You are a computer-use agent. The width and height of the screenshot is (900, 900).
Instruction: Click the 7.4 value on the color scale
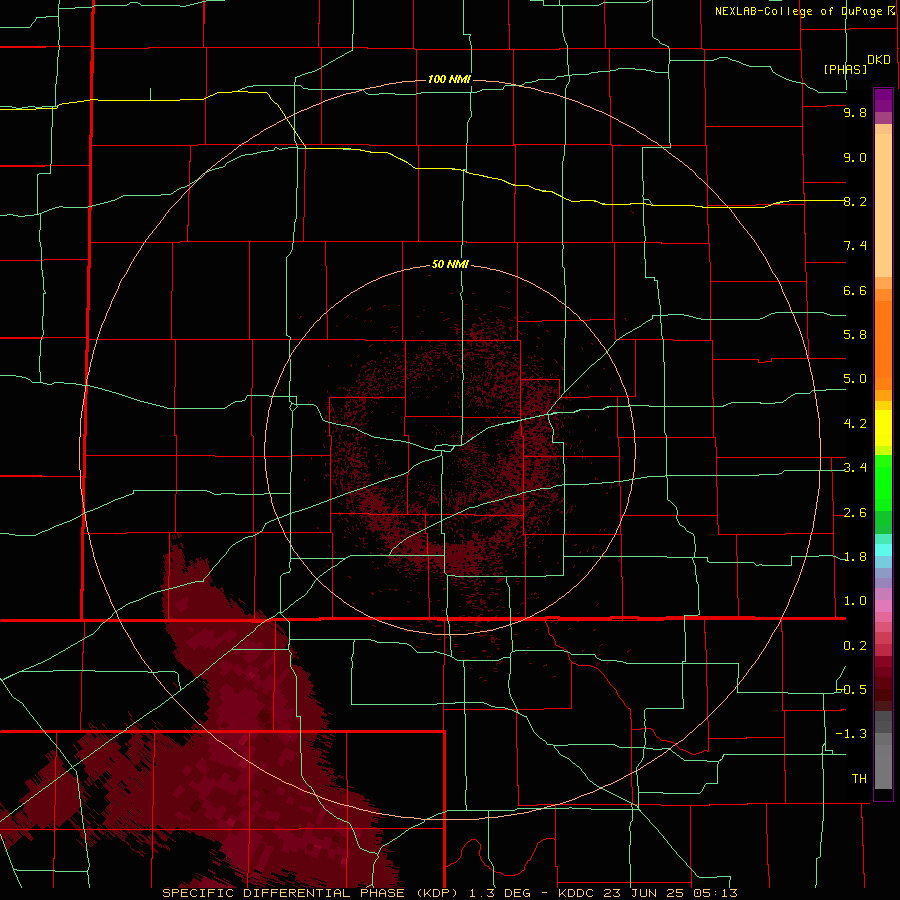[x=855, y=246]
